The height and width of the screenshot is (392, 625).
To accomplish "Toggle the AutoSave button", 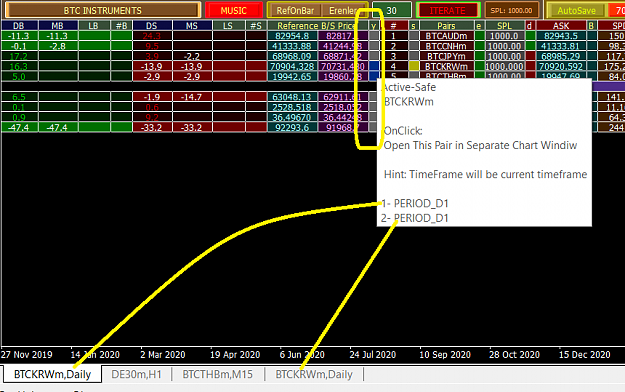I will (576, 10).
